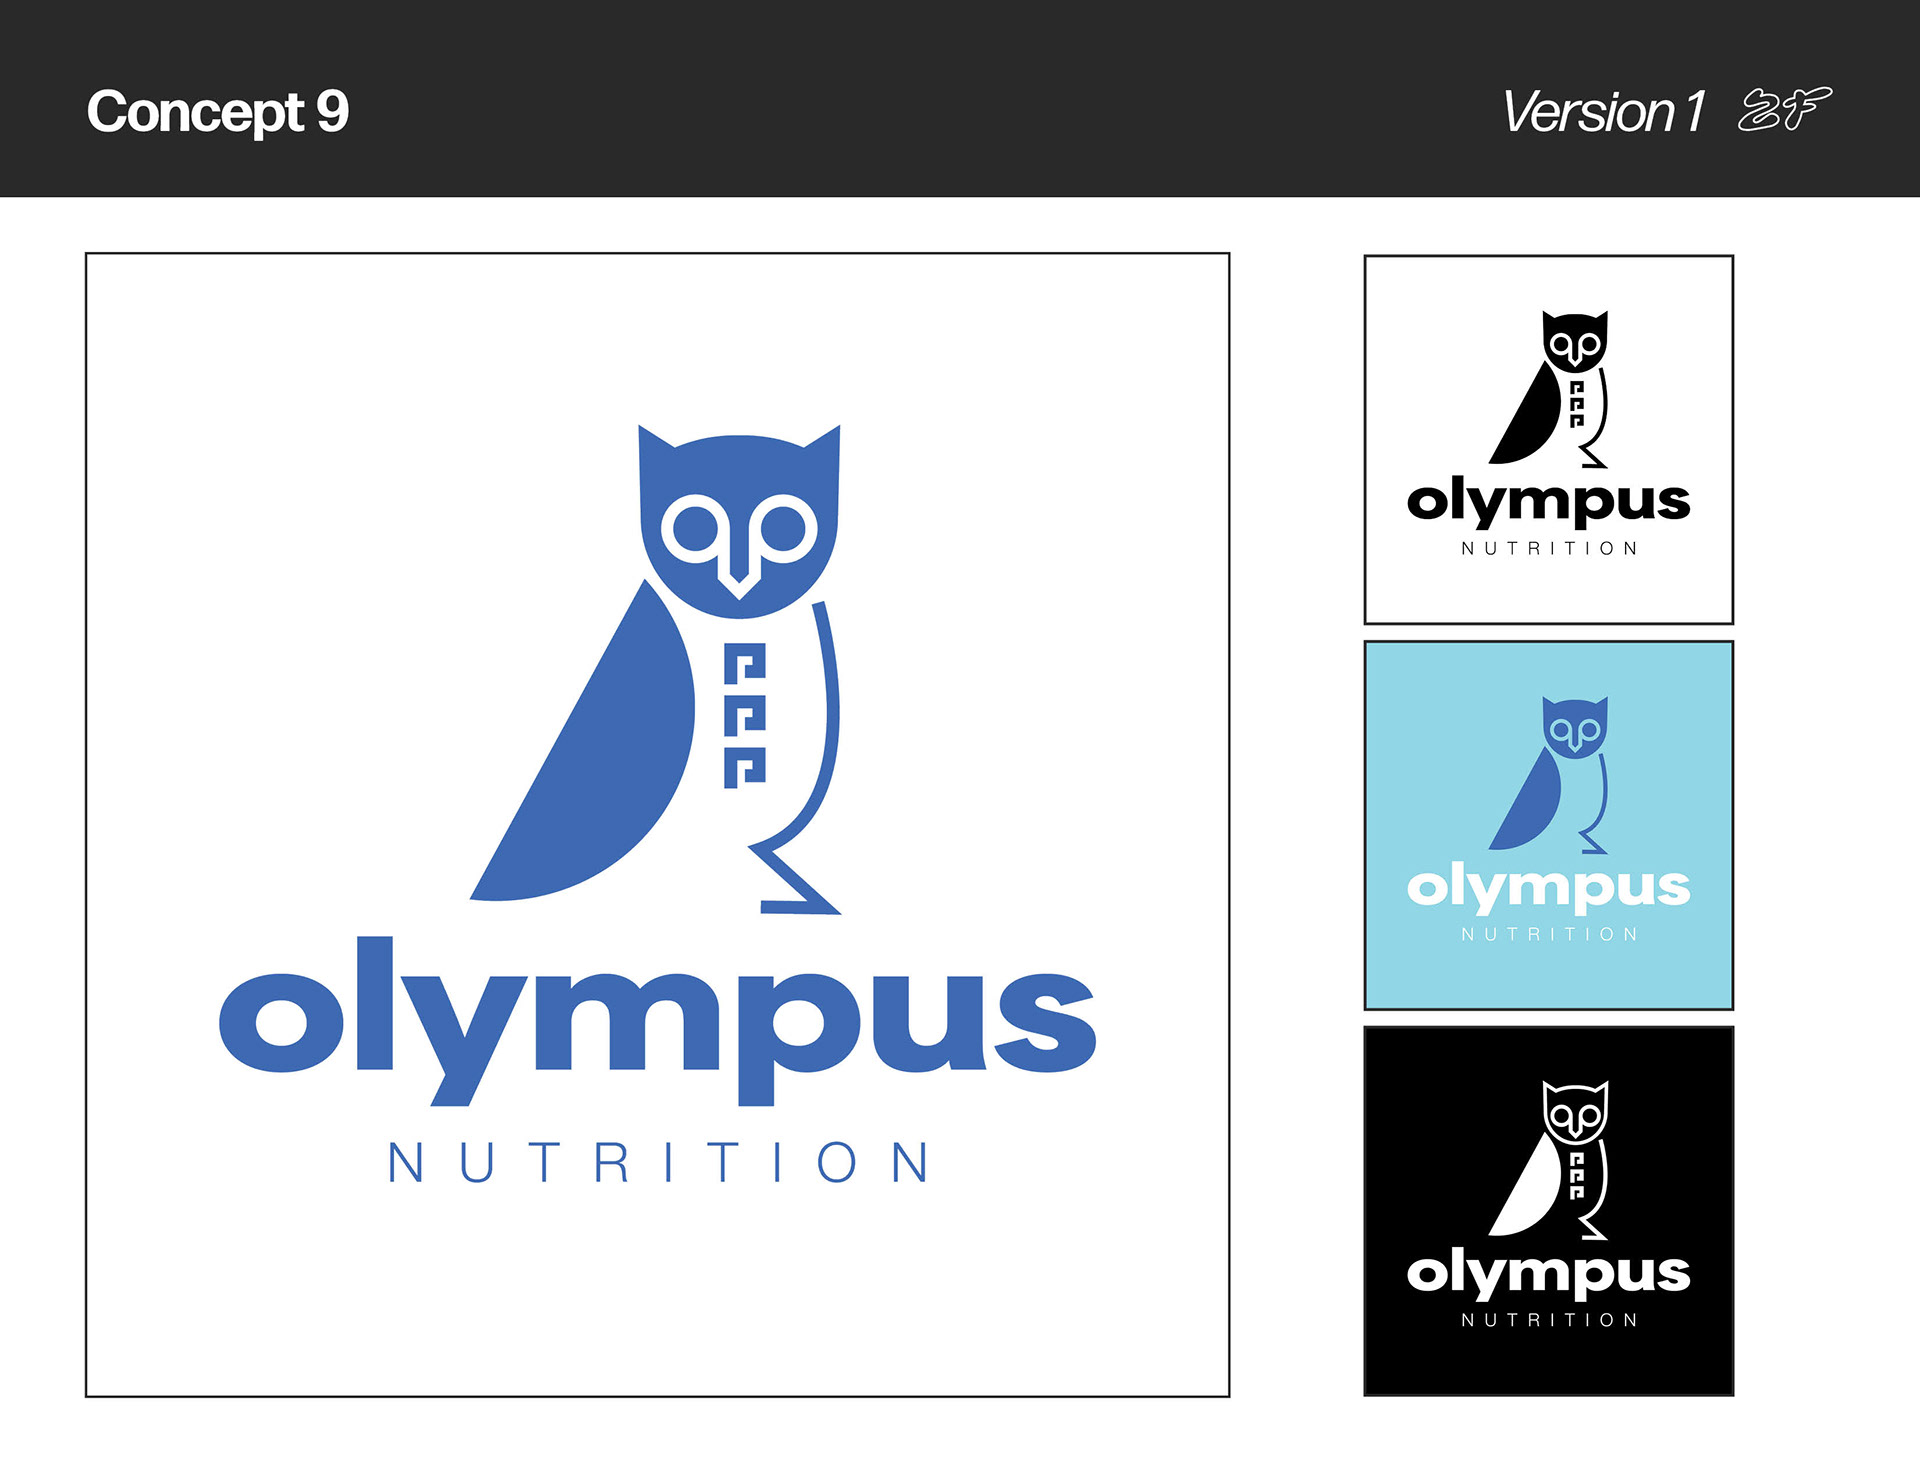The image size is (1920, 1484).
Task: Click the large owl's foot
Action: (795, 880)
